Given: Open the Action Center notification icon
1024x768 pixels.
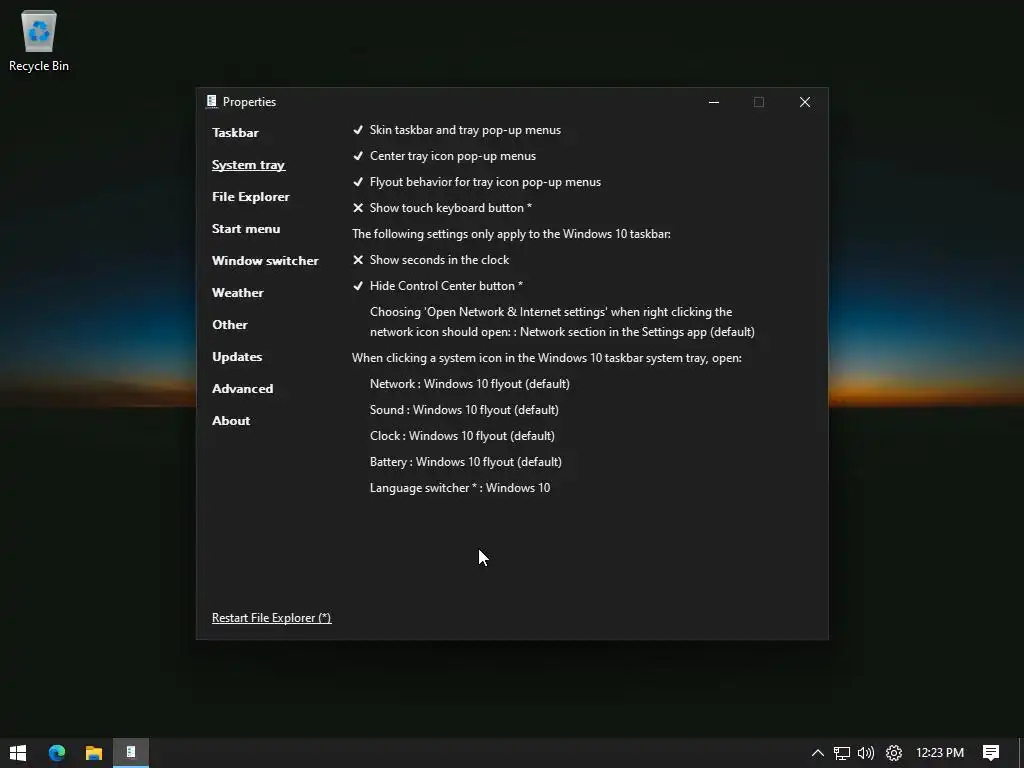Looking at the screenshot, I should [x=991, y=753].
